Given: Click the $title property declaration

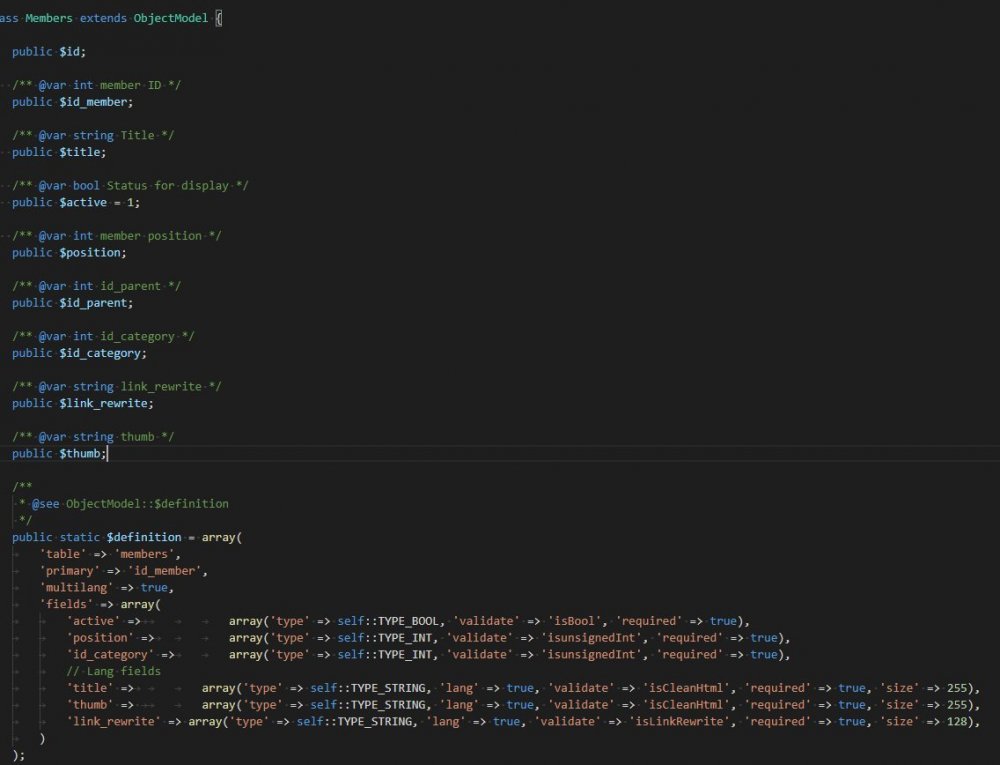Looking at the screenshot, I should point(82,152).
